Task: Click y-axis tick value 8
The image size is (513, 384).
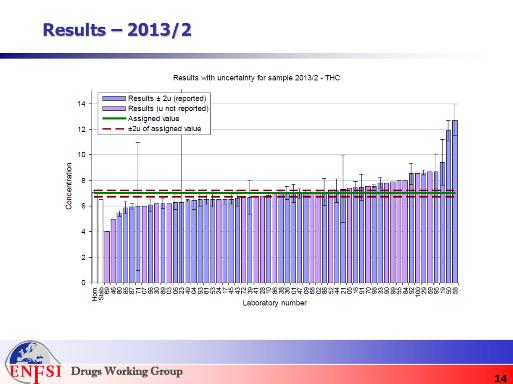Action: point(83,180)
